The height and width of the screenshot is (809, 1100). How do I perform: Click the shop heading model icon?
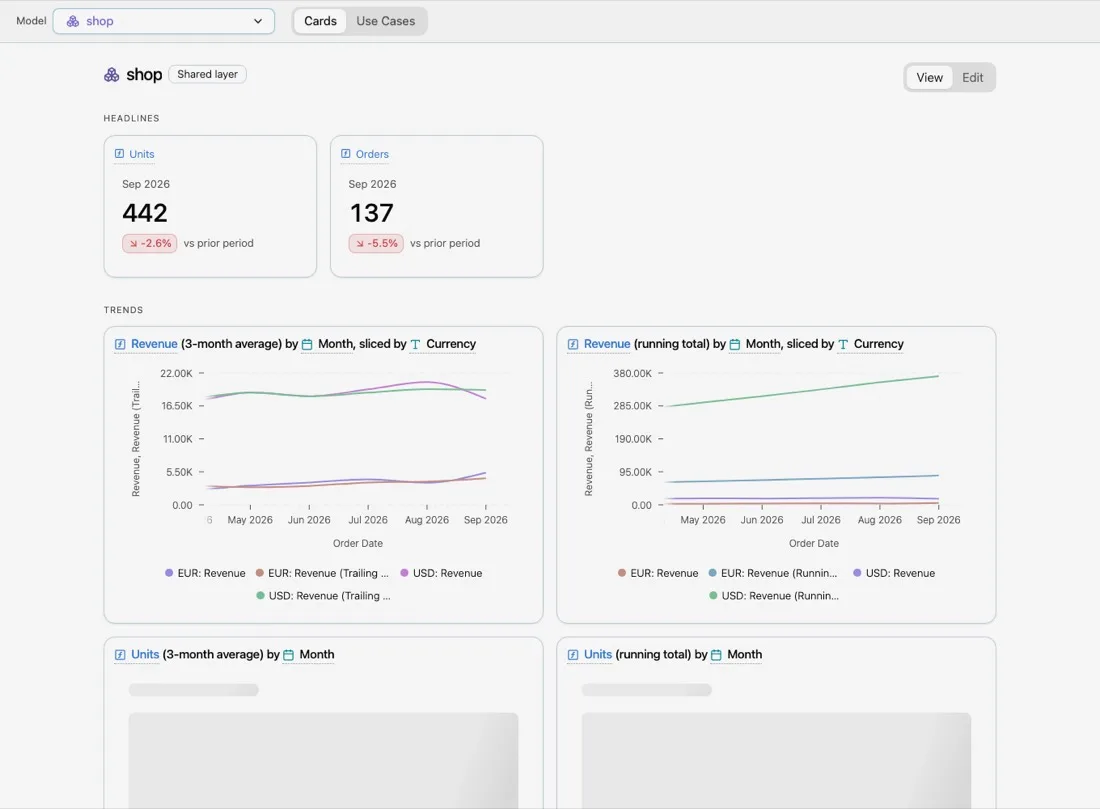(112, 74)
